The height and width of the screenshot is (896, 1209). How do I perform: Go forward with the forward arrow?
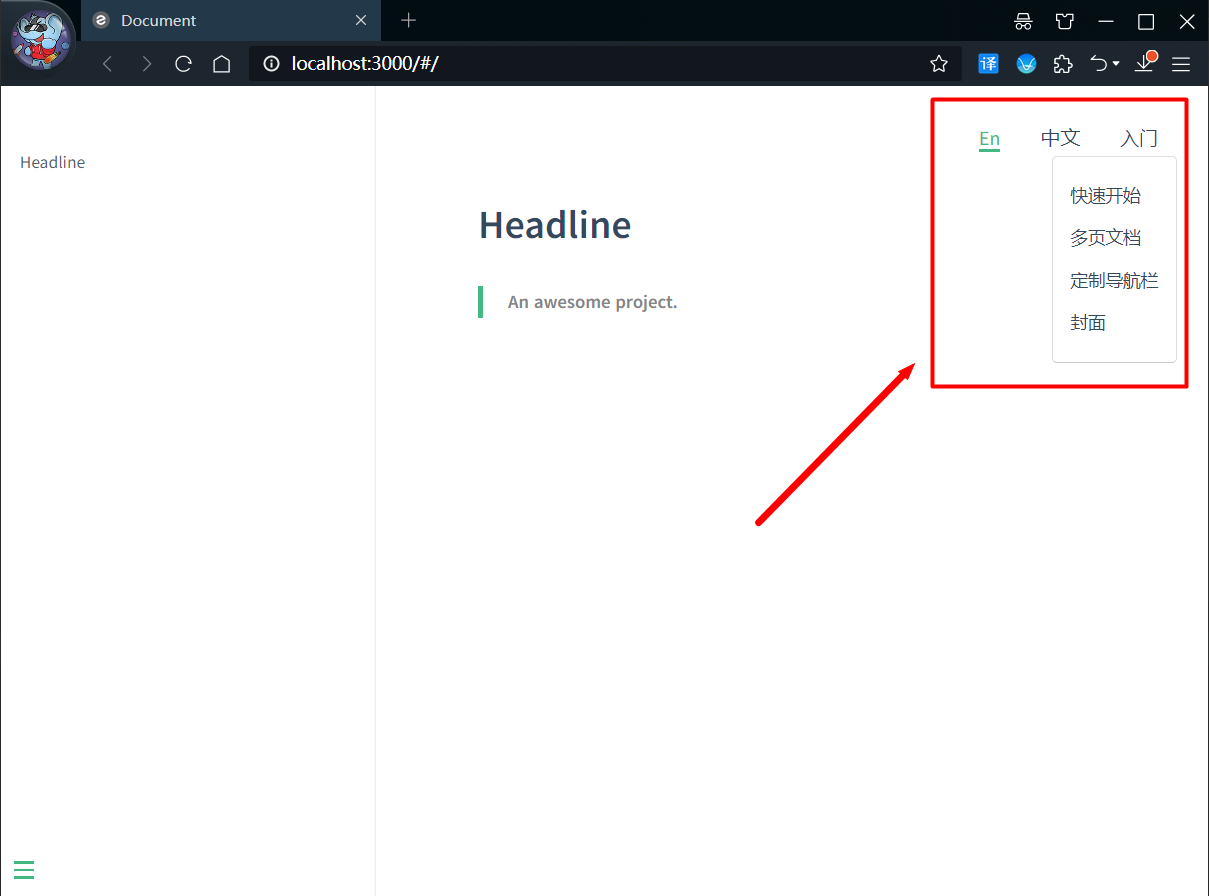[146, 64]
